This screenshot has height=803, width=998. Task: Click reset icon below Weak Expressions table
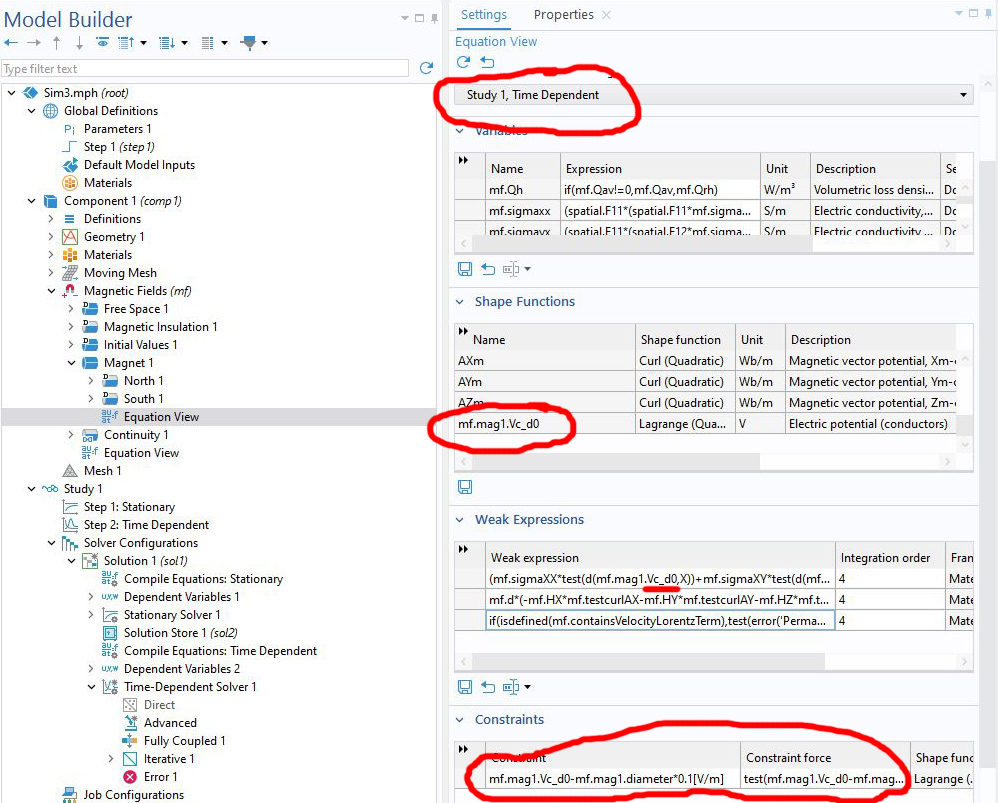488,687
